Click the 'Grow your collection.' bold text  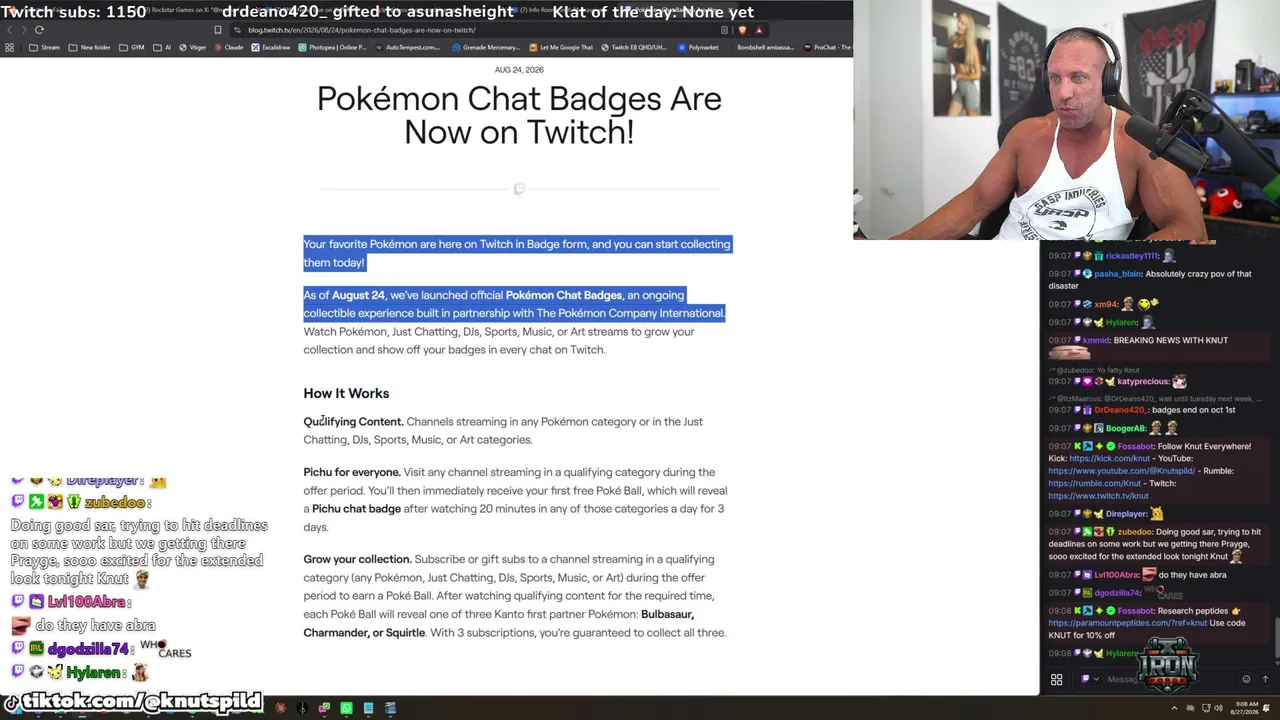pos(357,559)
